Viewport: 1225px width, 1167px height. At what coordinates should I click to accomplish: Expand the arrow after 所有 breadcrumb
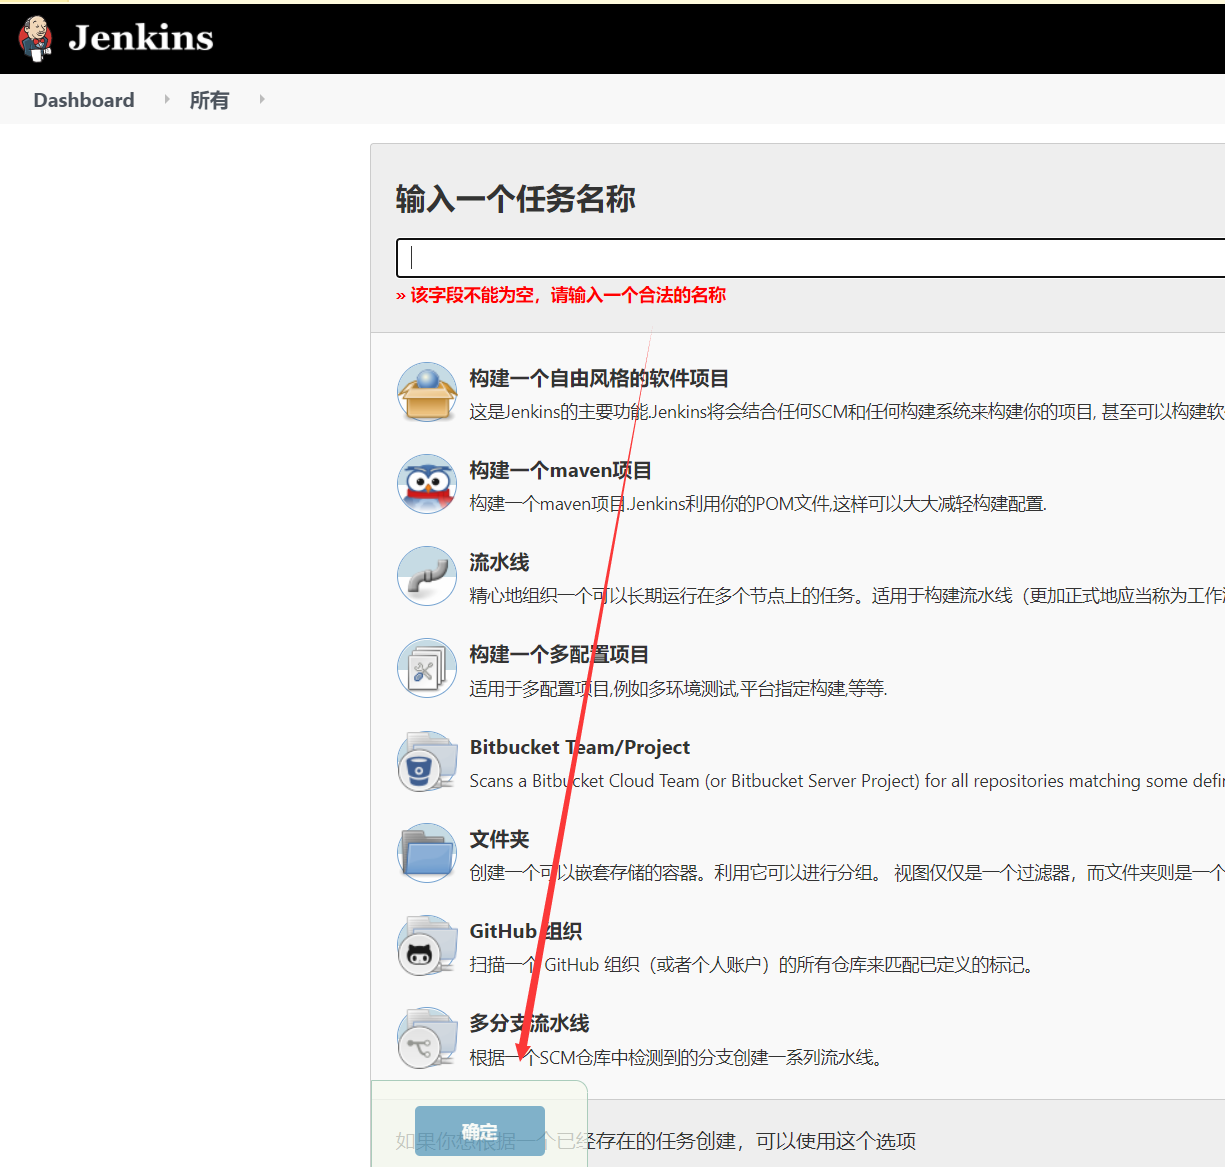click(x=262, y=99)
